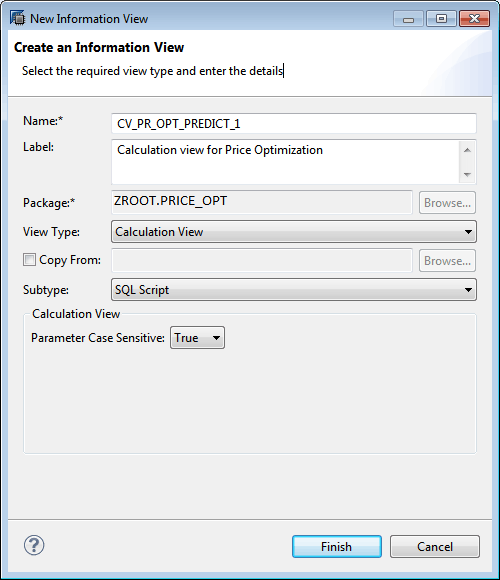500x580 pixels.
Task: Click the Package field ZROOT.PRICE_OPT
Action: 262,202
